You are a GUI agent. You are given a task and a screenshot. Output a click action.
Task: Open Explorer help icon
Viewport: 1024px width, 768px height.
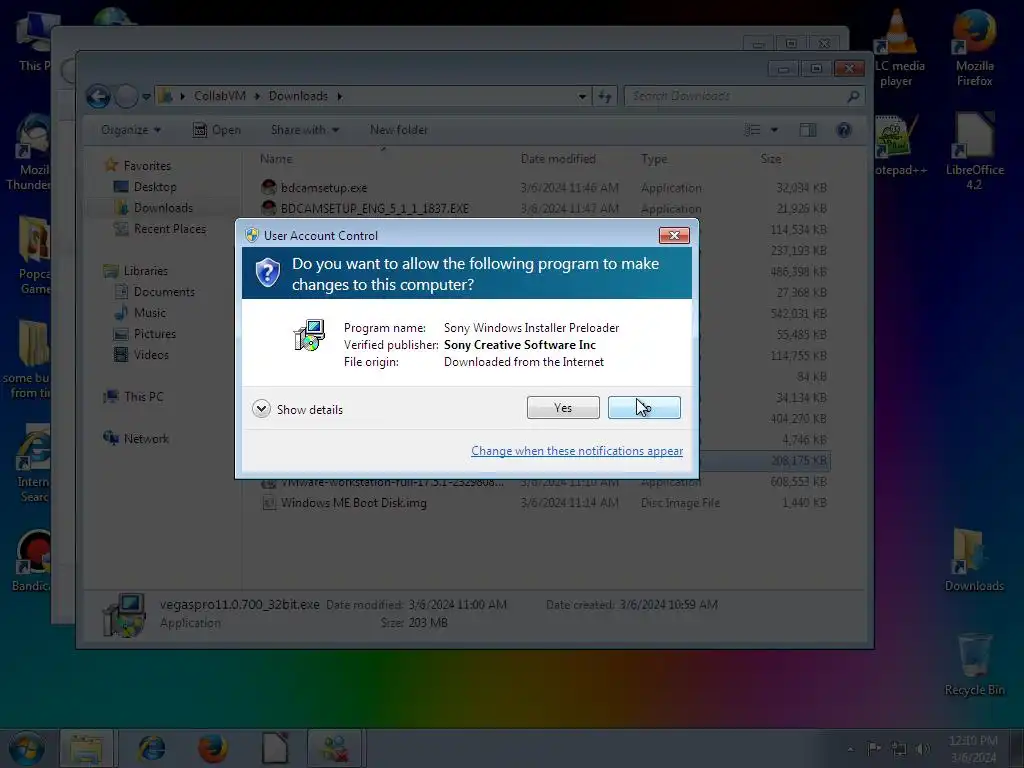click(844, 130)
